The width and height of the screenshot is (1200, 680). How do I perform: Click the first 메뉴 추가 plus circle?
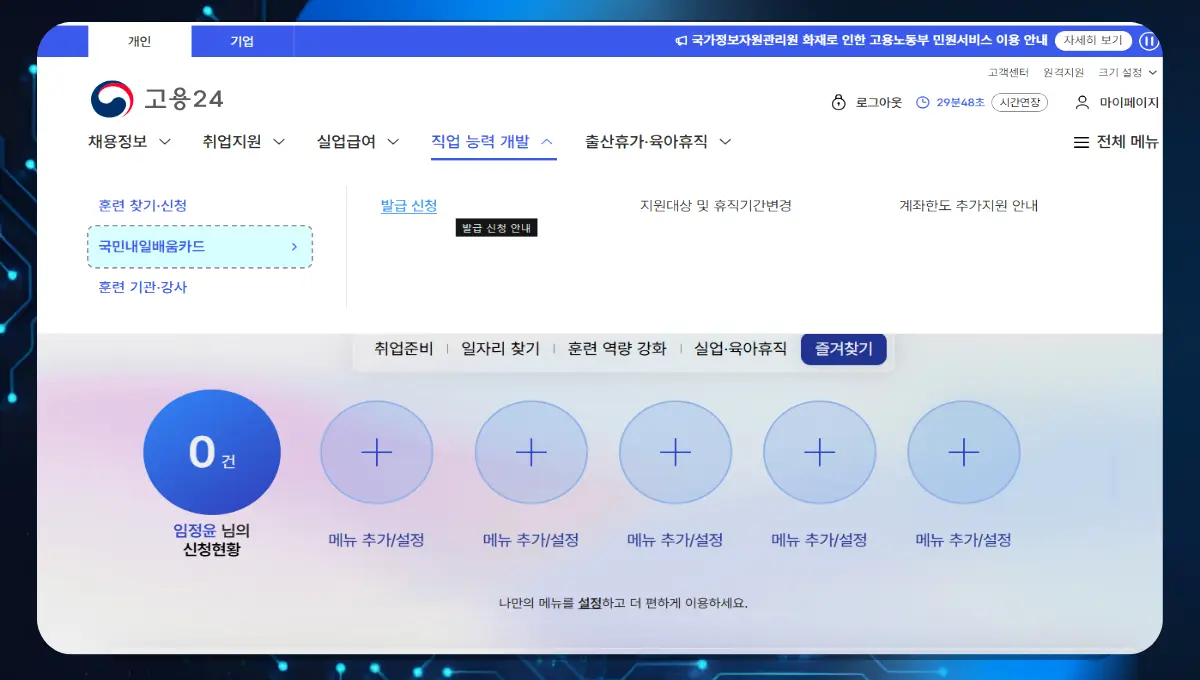pos(376,453)
